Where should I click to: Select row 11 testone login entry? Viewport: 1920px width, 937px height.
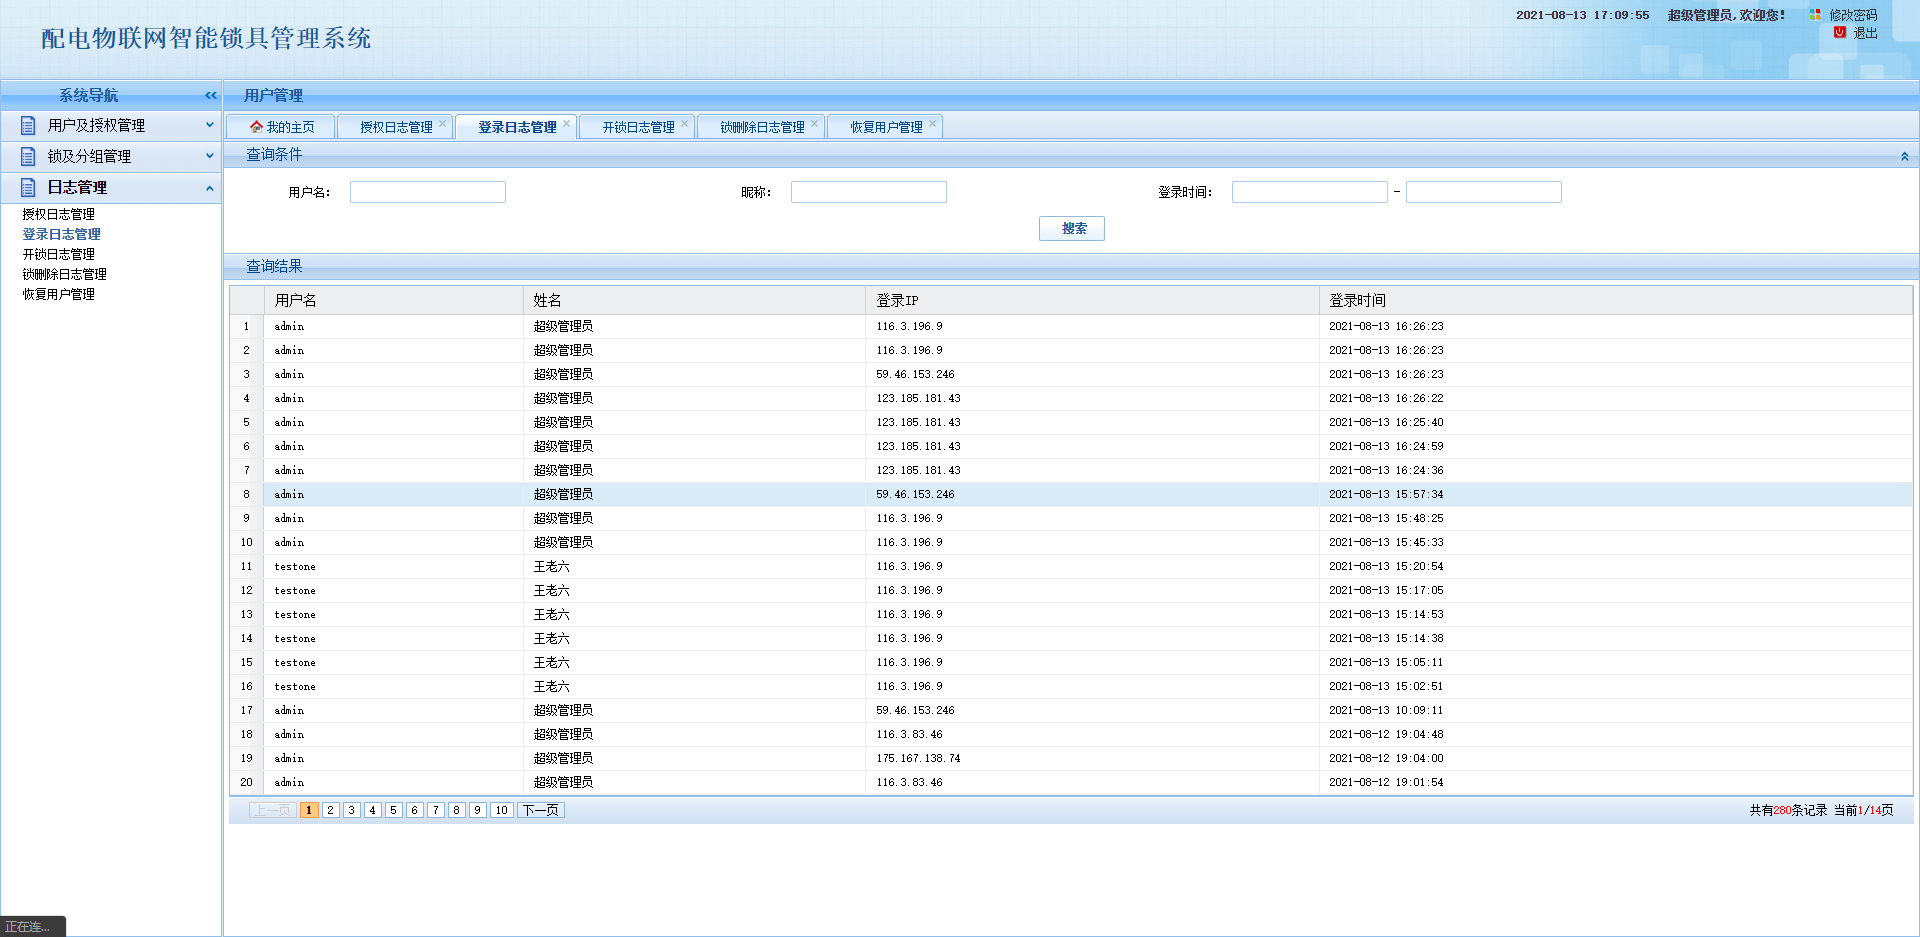[x=1071, y=566]
